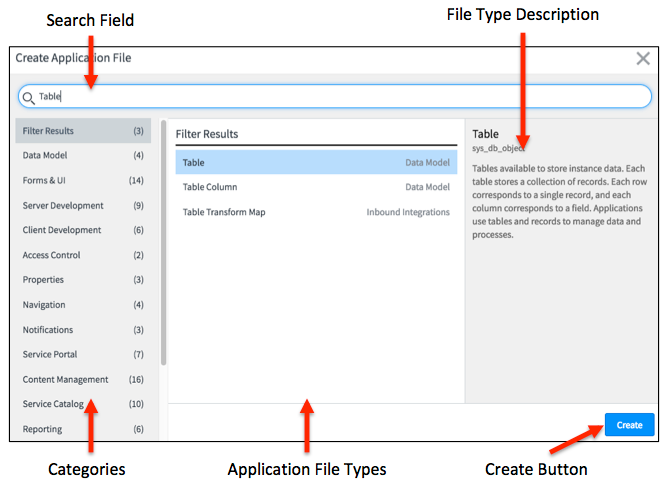The image size is (664, 490).
Task: Open the Access Control category
Action: (x=83, y=255)
